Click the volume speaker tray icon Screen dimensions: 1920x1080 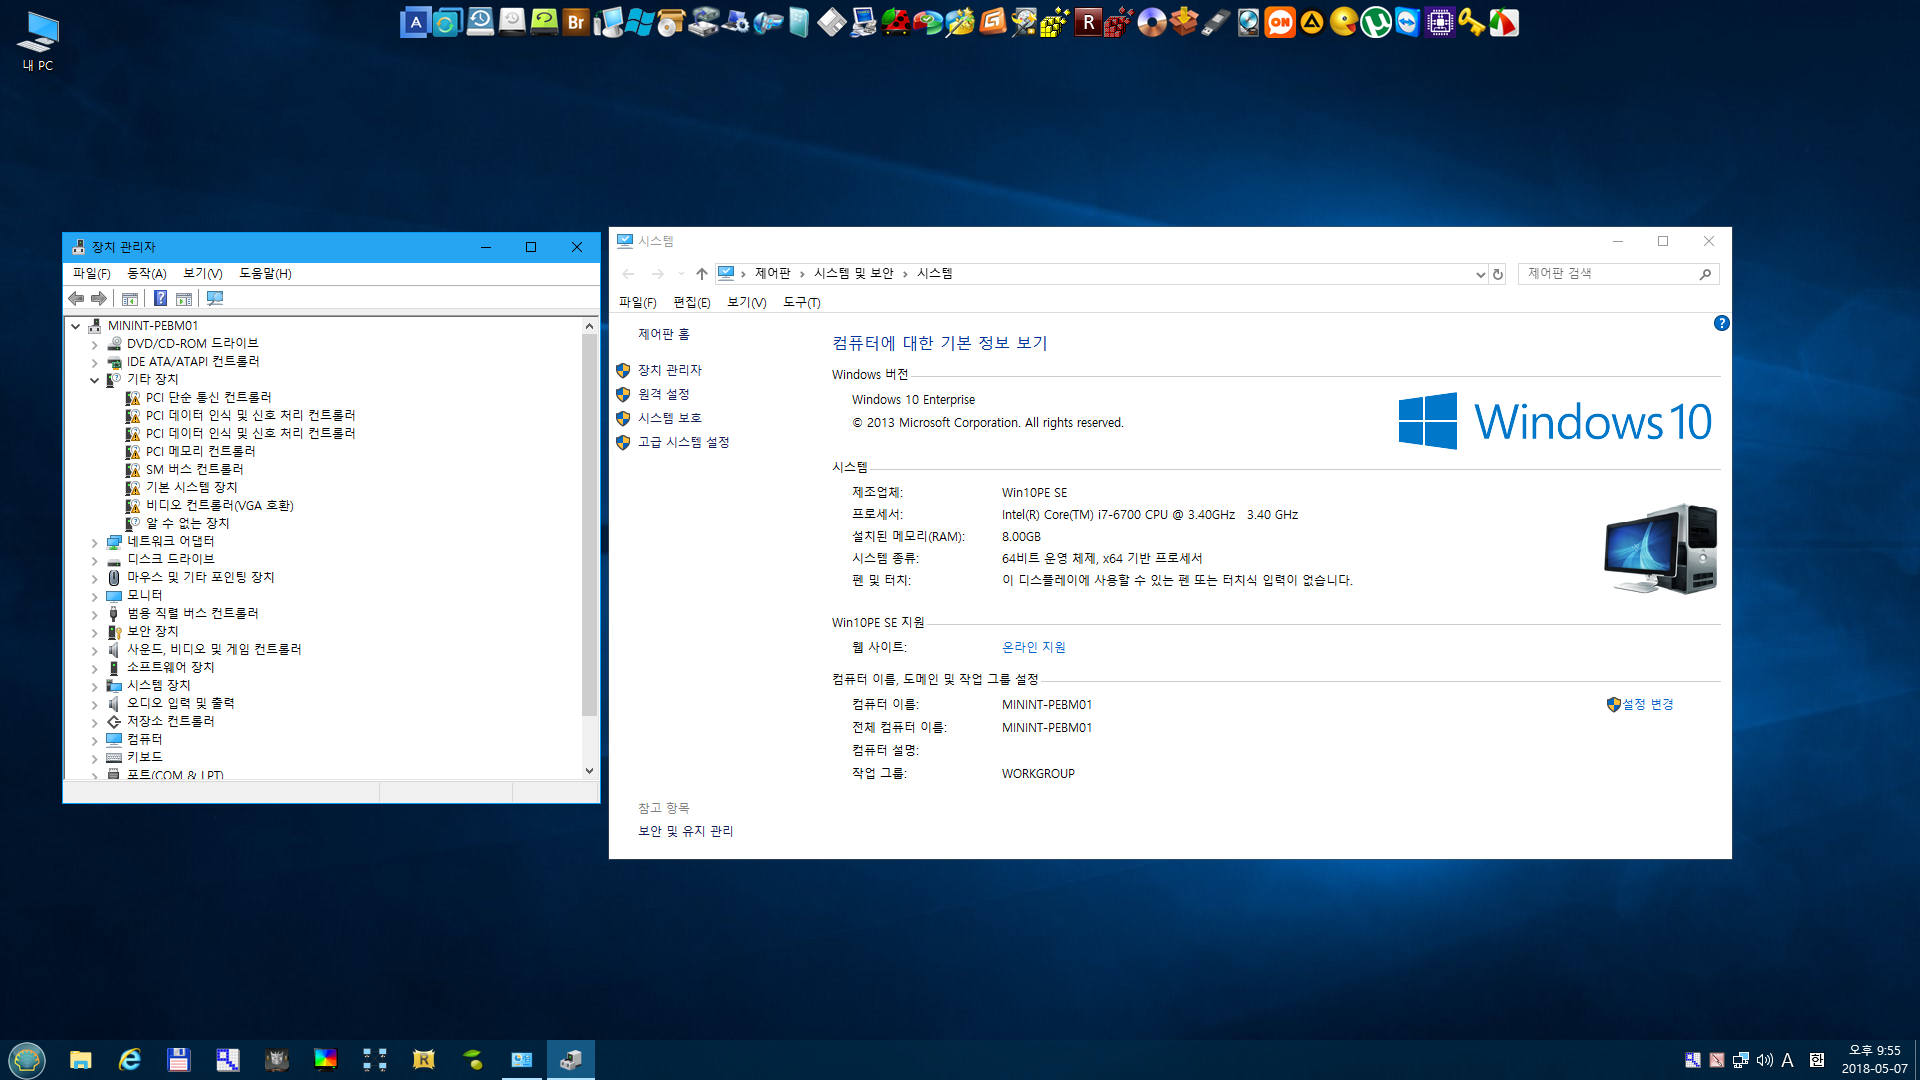1764,1060
